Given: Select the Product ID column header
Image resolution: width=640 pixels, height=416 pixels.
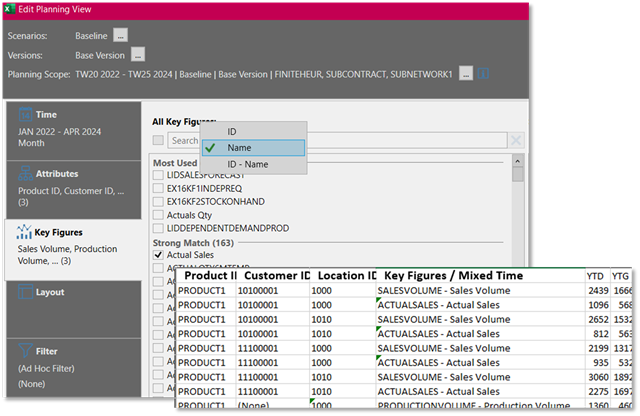Looking at the screenshot, I should click(206, 276).
